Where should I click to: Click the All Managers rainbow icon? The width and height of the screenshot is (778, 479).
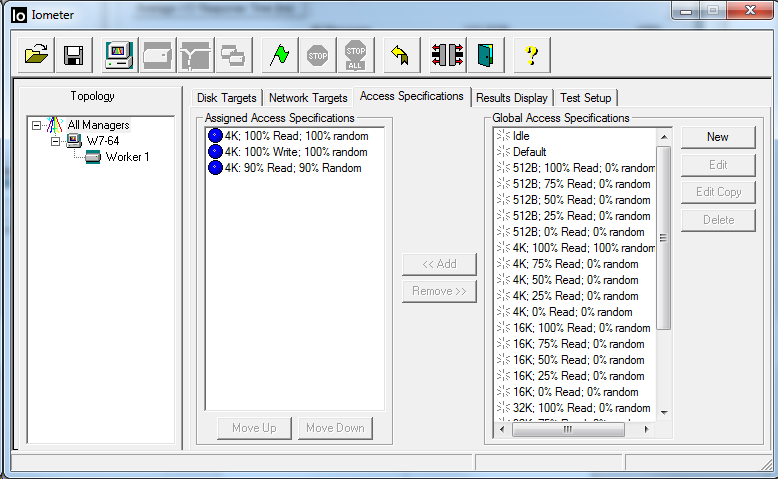click(x=55, y=125)
